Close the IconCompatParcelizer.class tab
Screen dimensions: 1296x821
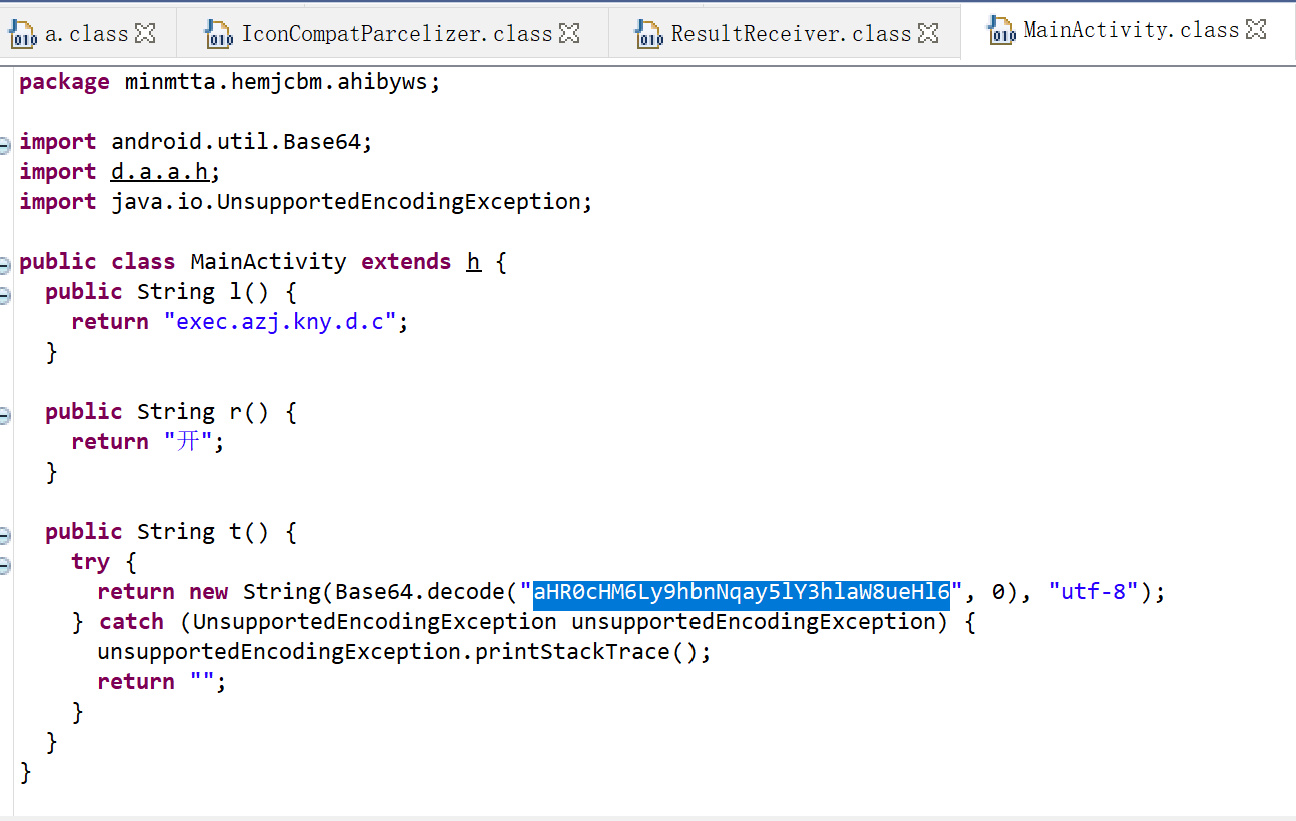(x=569, y=34)
